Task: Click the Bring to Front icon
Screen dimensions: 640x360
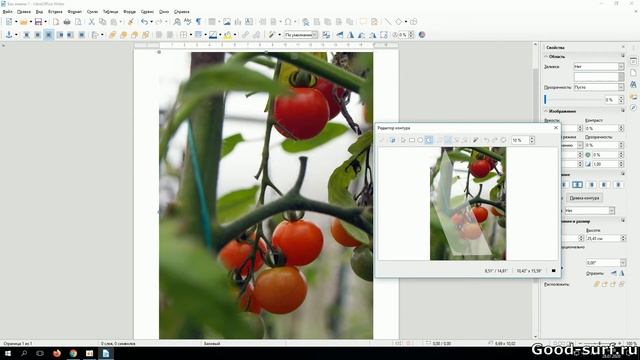Action: pos(112,35)
